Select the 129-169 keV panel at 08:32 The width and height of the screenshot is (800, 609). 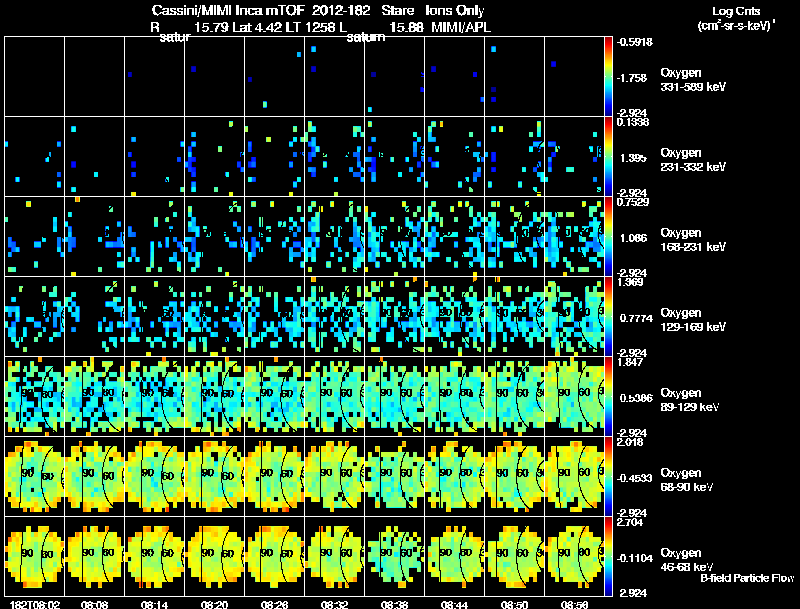(335, 316)
